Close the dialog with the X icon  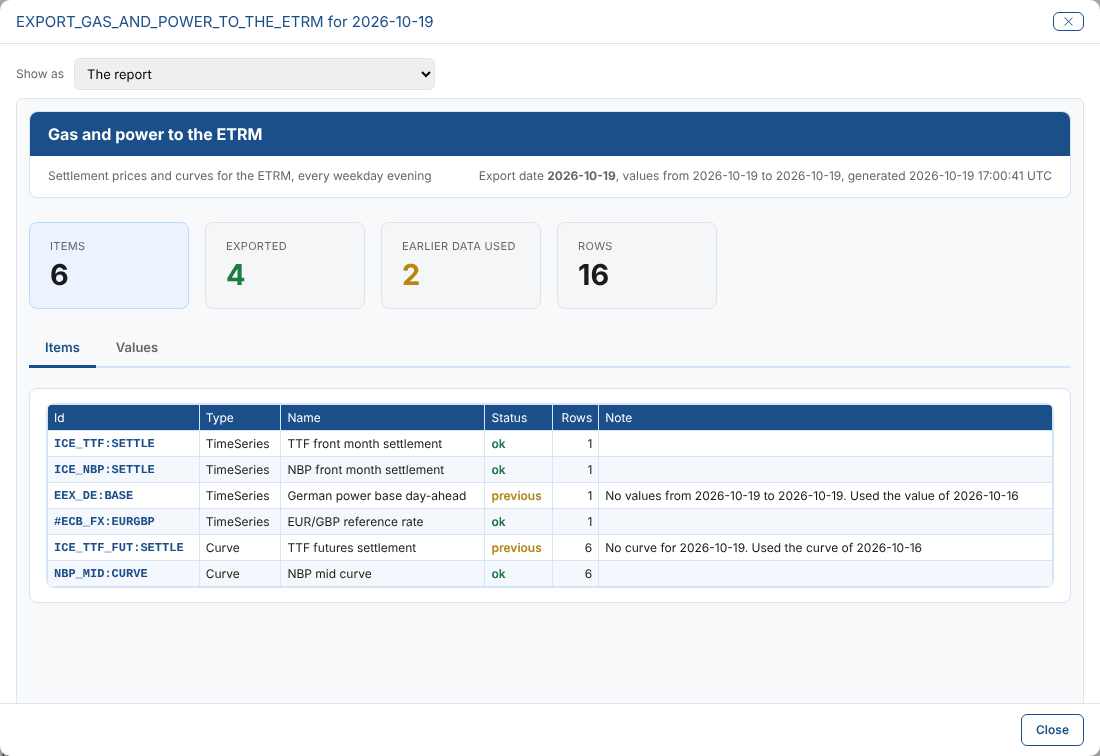[x=1068, y=22]
